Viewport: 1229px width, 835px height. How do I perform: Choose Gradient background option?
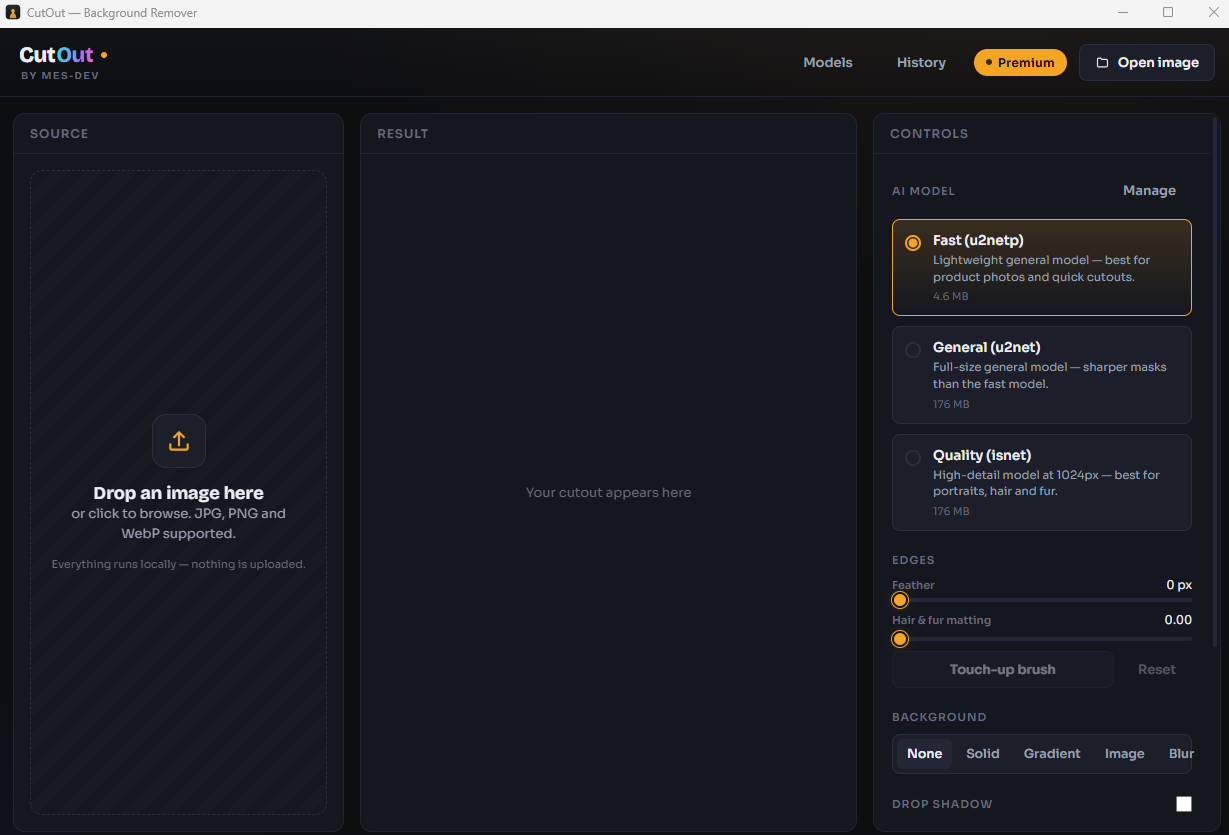pyautogui.click(x=1052, y=754)
